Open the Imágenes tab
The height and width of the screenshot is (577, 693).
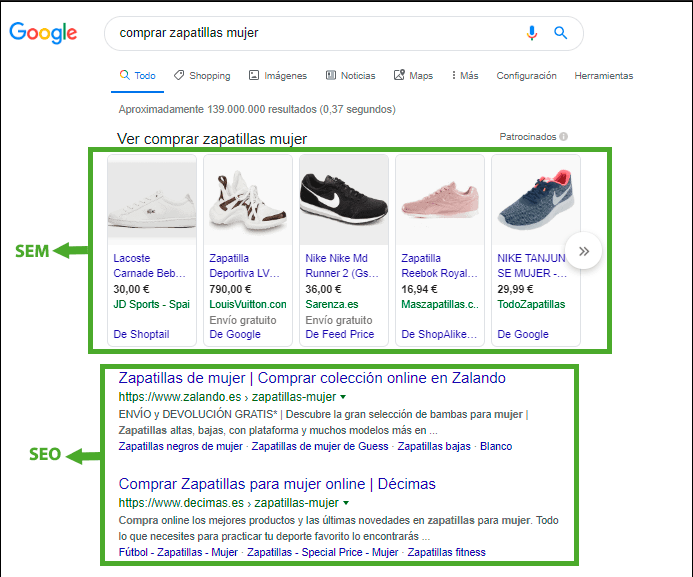(278, 76)
